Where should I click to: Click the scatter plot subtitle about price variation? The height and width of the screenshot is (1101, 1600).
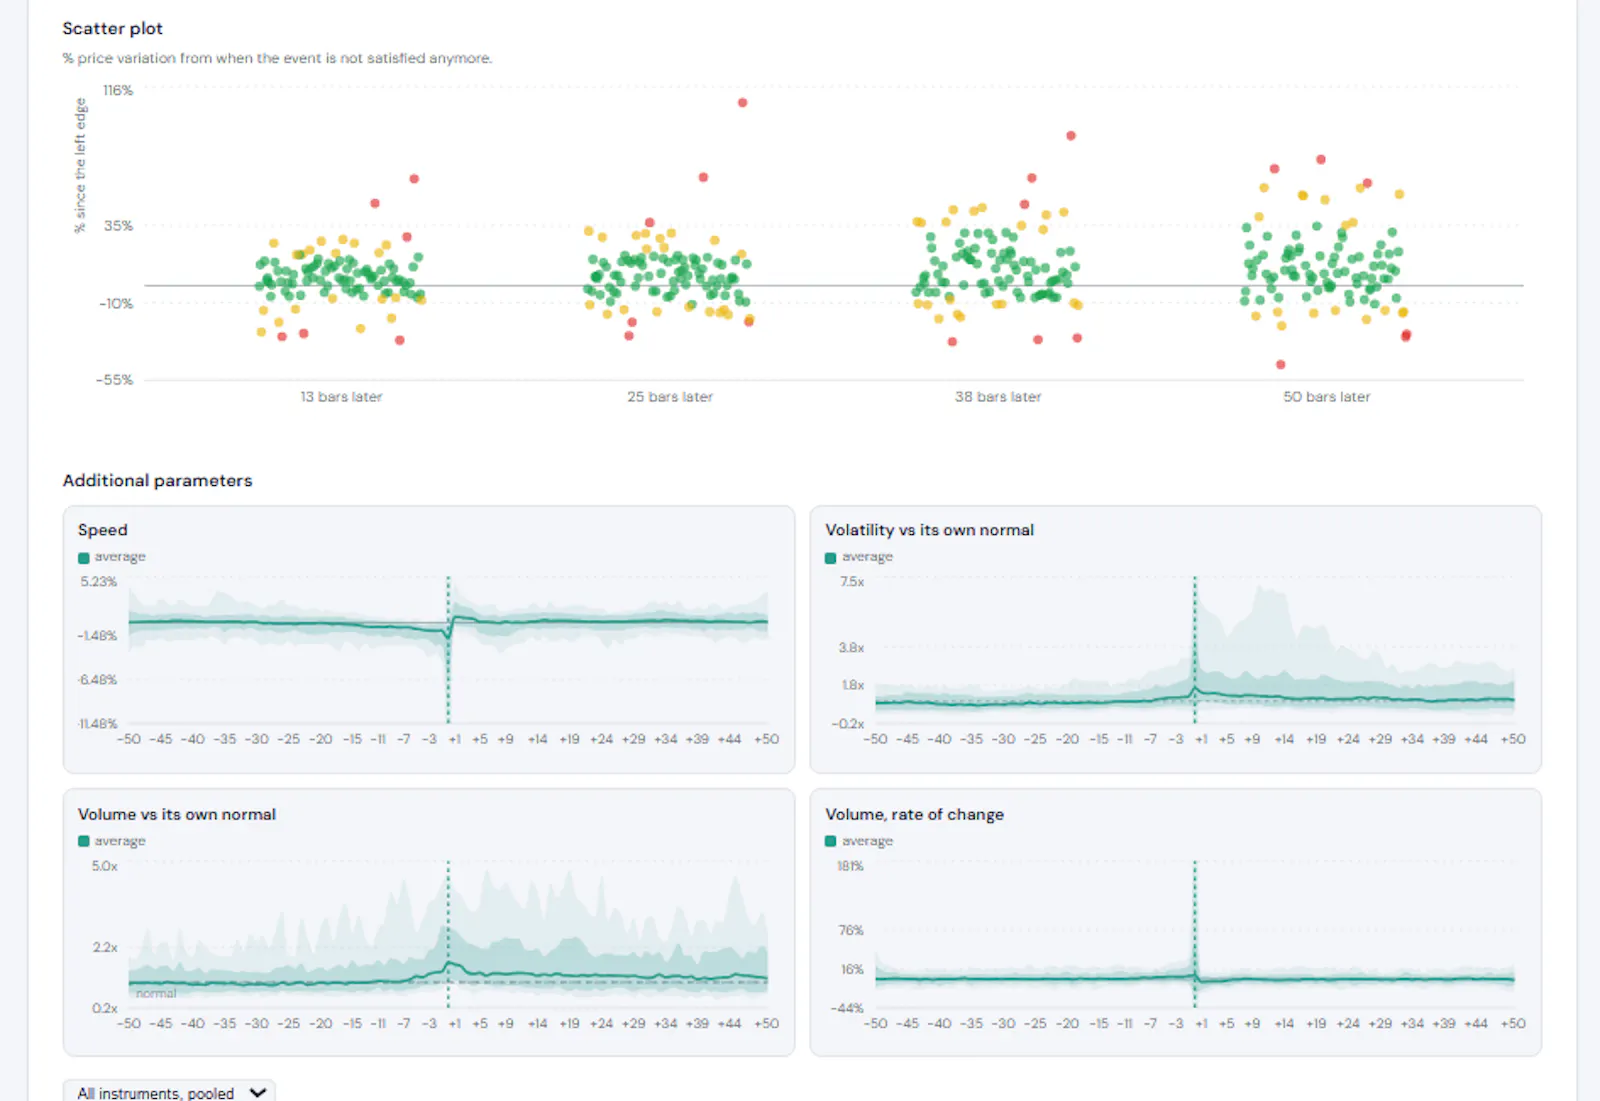click(277, 58)
